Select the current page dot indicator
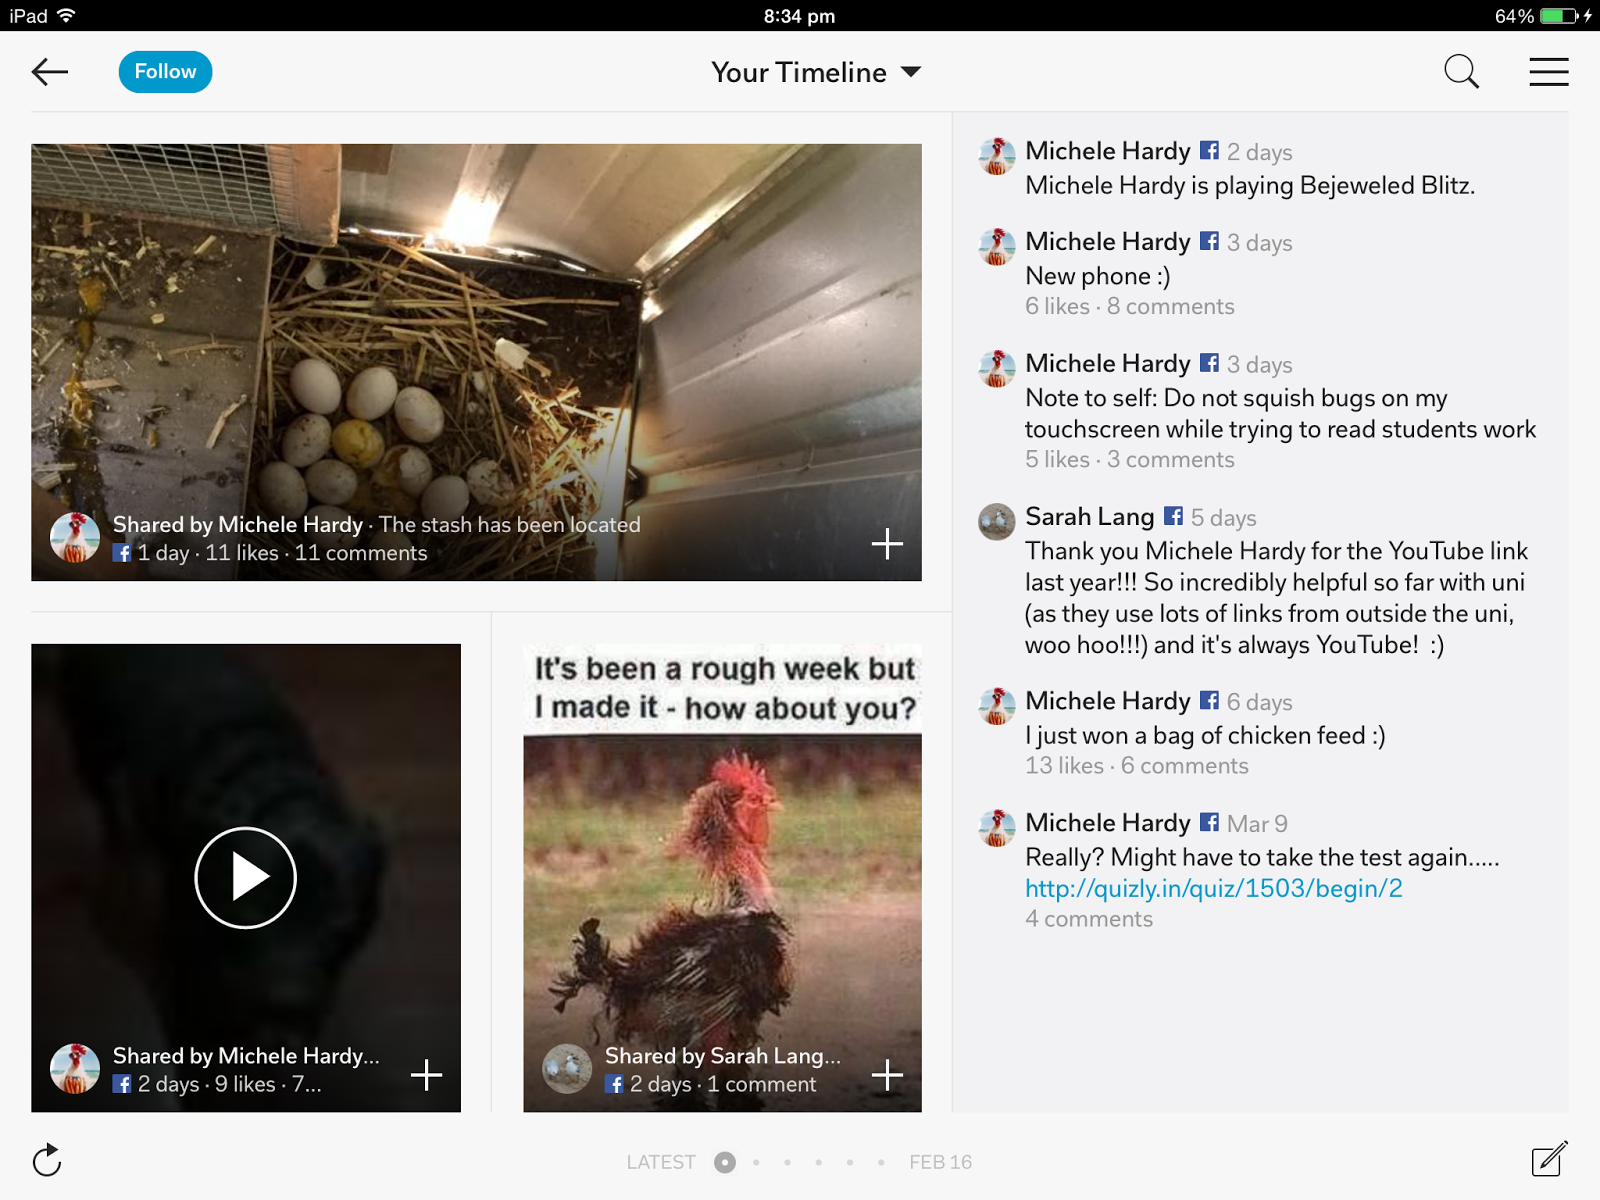The width and height of the screenshot is (1600, 1200). tap(725, 1162)
